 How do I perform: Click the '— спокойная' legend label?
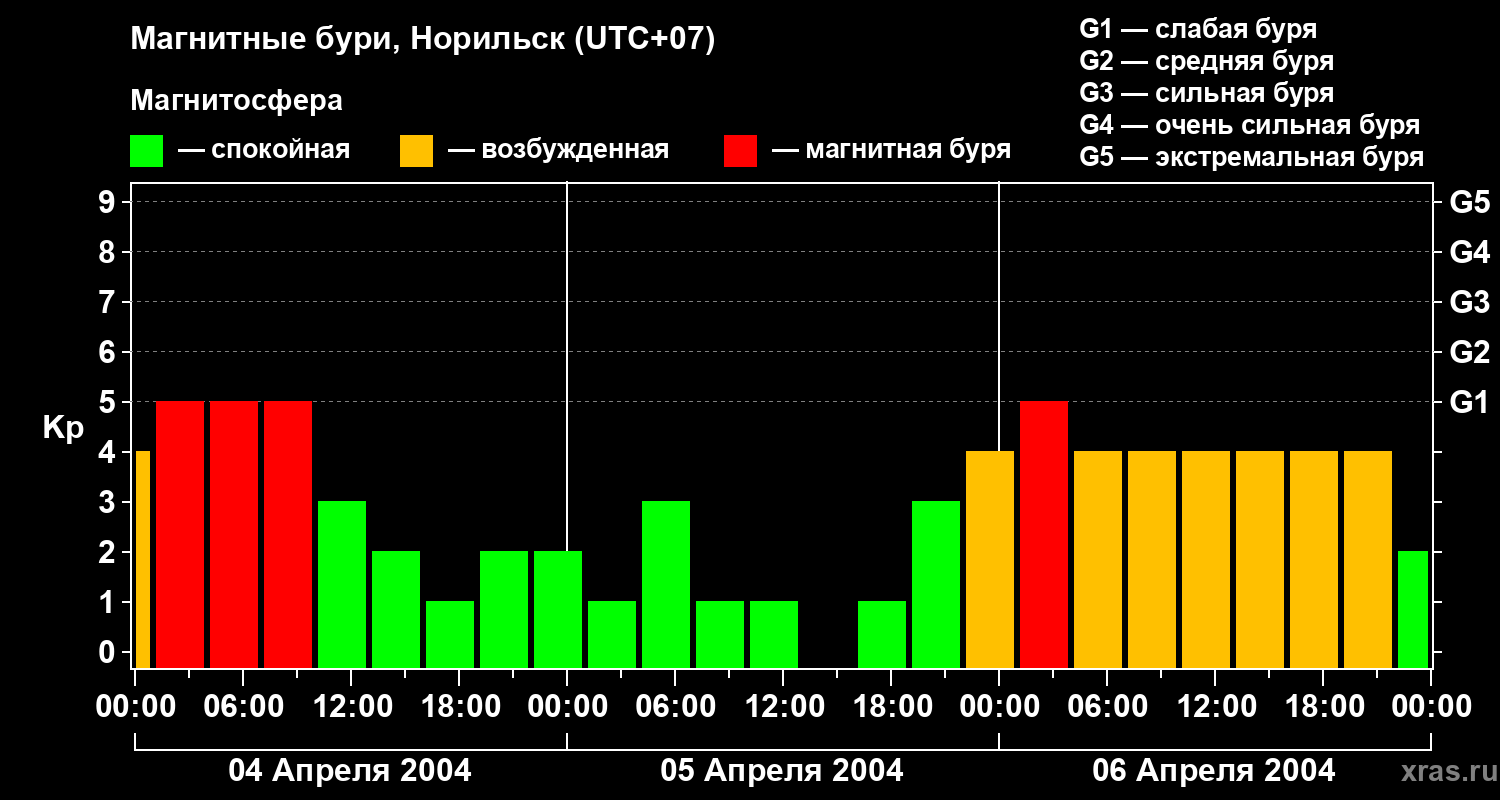(x=264, y=151)
